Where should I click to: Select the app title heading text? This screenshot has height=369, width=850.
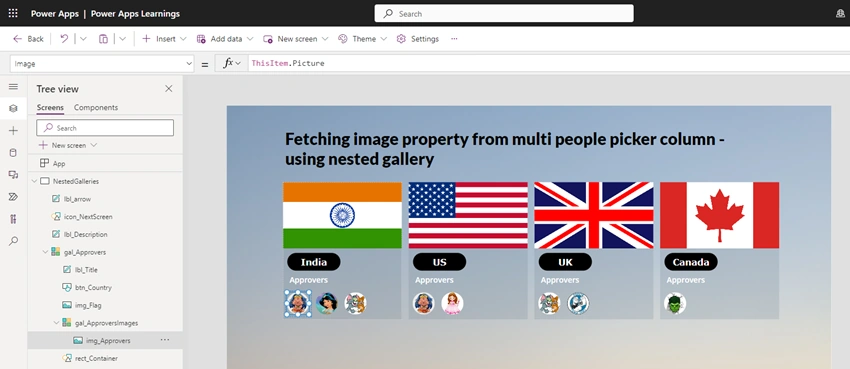[505, 149]
